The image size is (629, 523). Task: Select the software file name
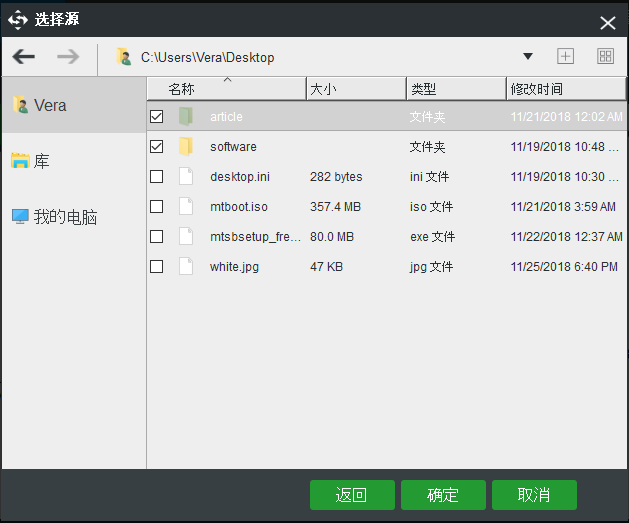coord(233,147)
